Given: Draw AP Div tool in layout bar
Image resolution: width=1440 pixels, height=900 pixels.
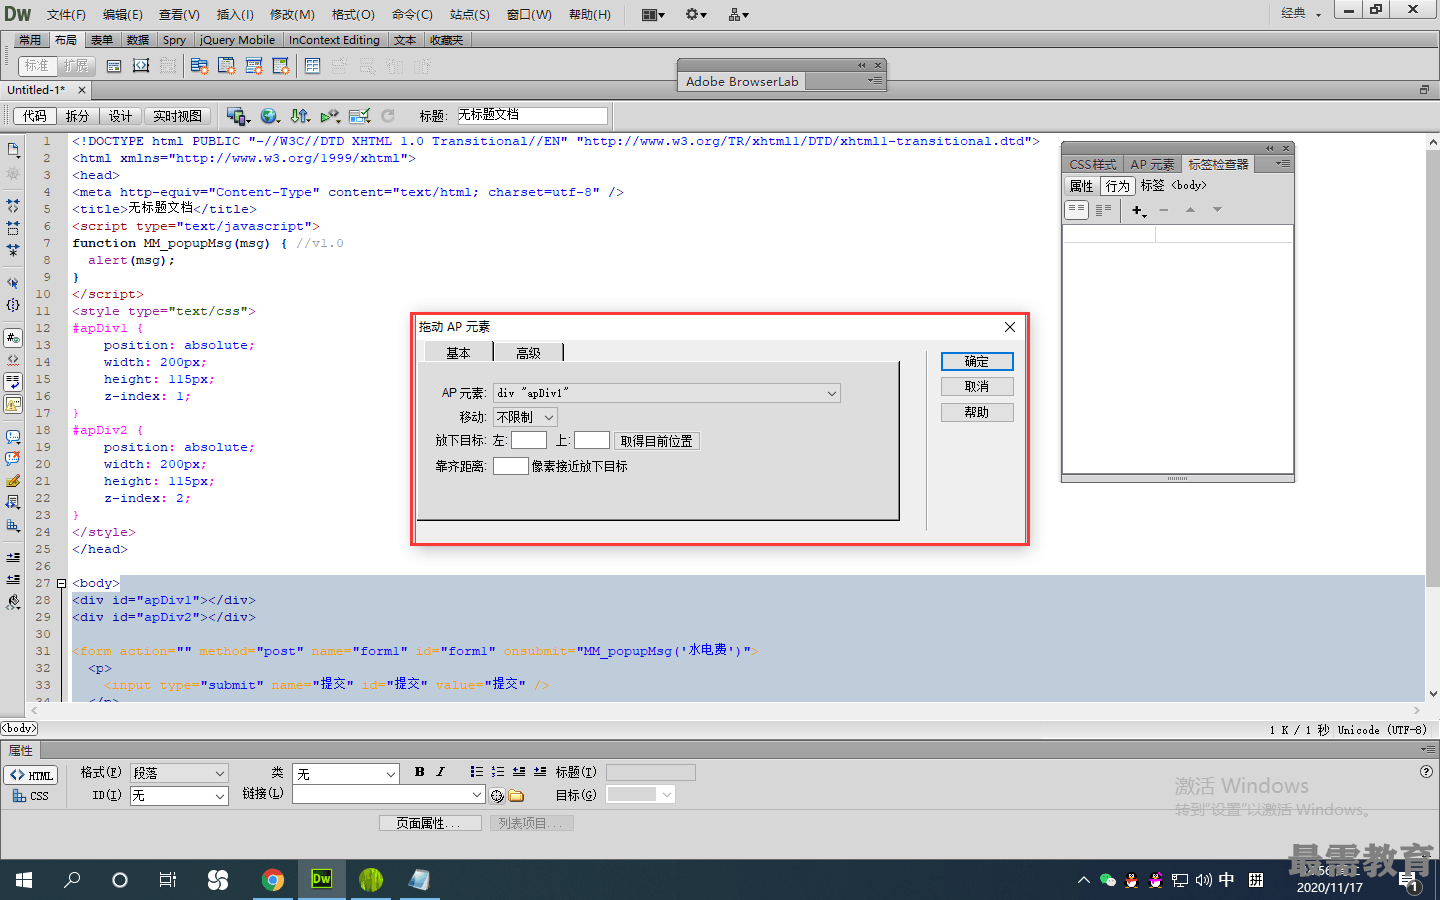Looking at the screenshot, I should click(x=141, y=66).
